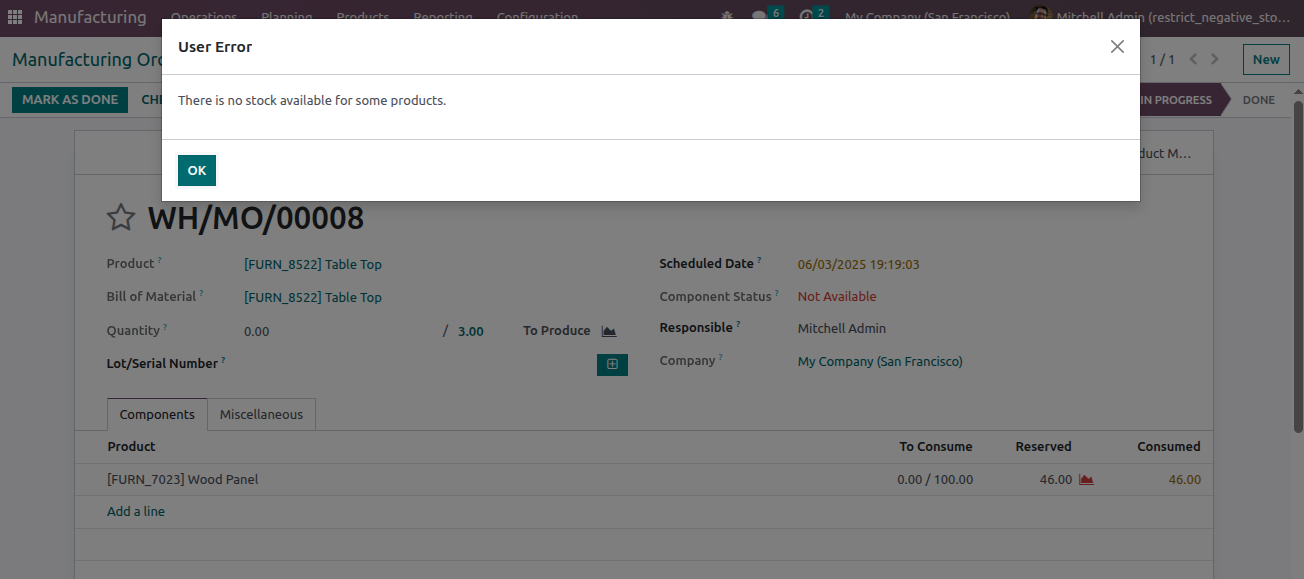
Task: Click Add a line in components
Action: pyautogui.click(x=136, y=512)
